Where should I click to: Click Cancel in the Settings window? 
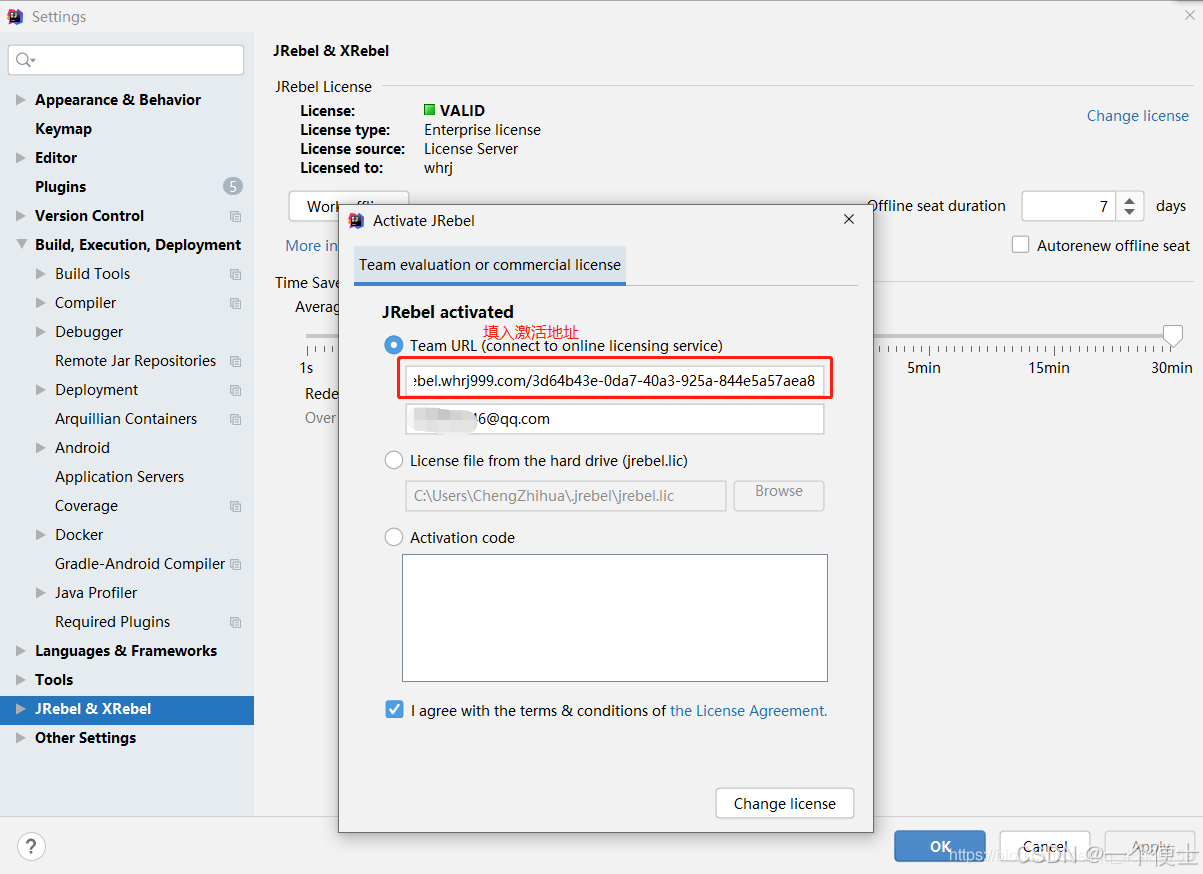(1045, 846)
